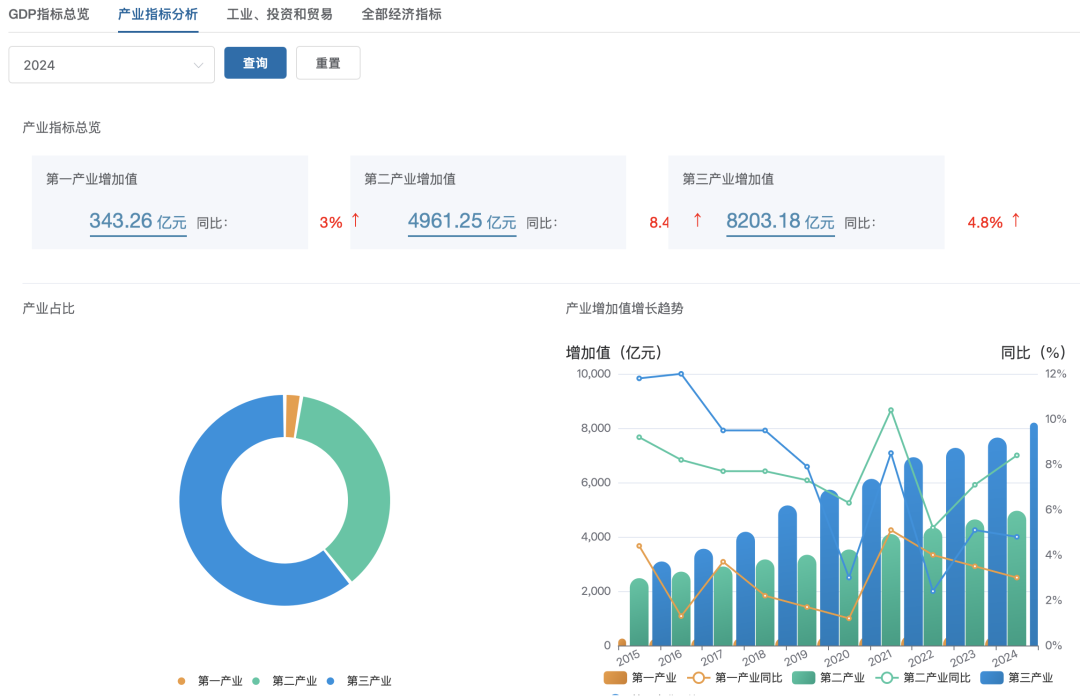
Task: Open the 工业、投资和贸易 tab
Action: 280,14
